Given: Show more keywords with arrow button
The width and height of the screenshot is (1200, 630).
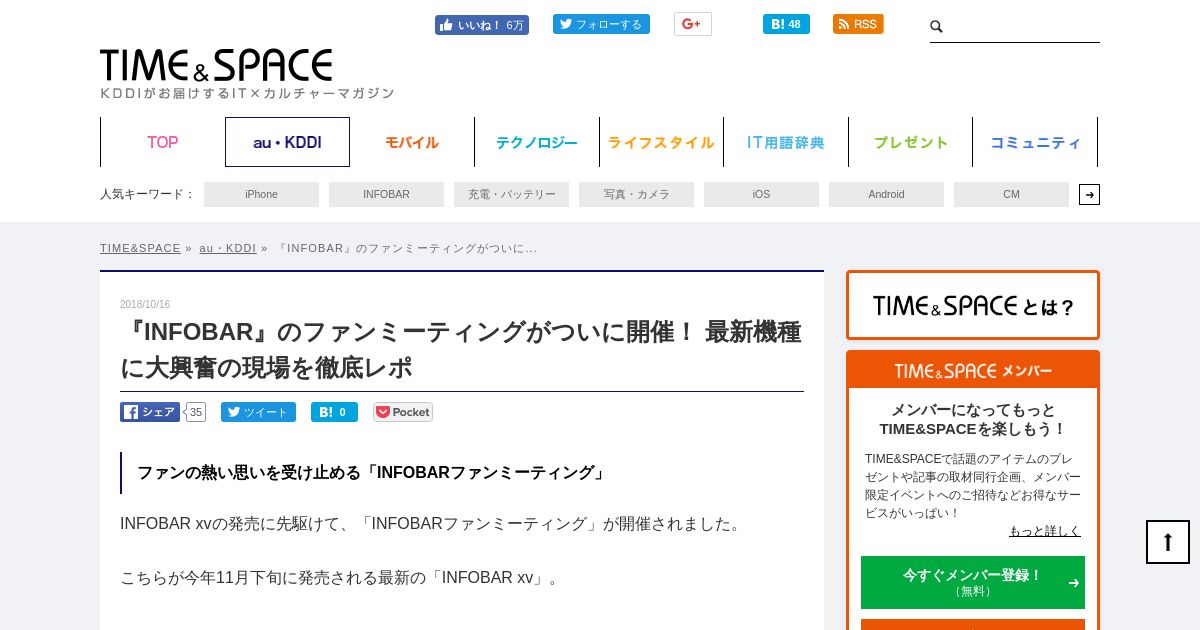Looking at the screenshot, I should (1089, 194).
